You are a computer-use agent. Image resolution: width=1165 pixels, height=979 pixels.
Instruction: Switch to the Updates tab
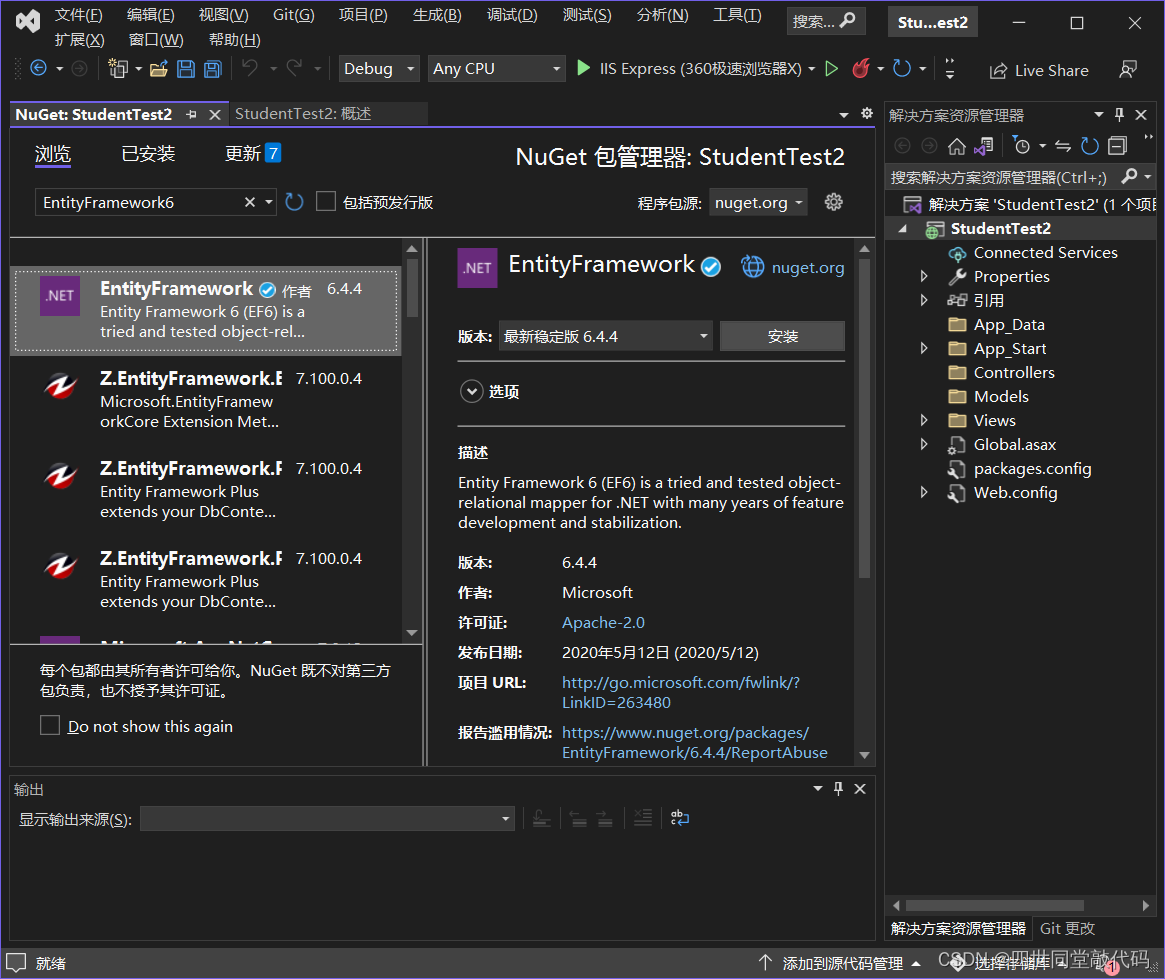pyautogui.click(x=253, y=154)
